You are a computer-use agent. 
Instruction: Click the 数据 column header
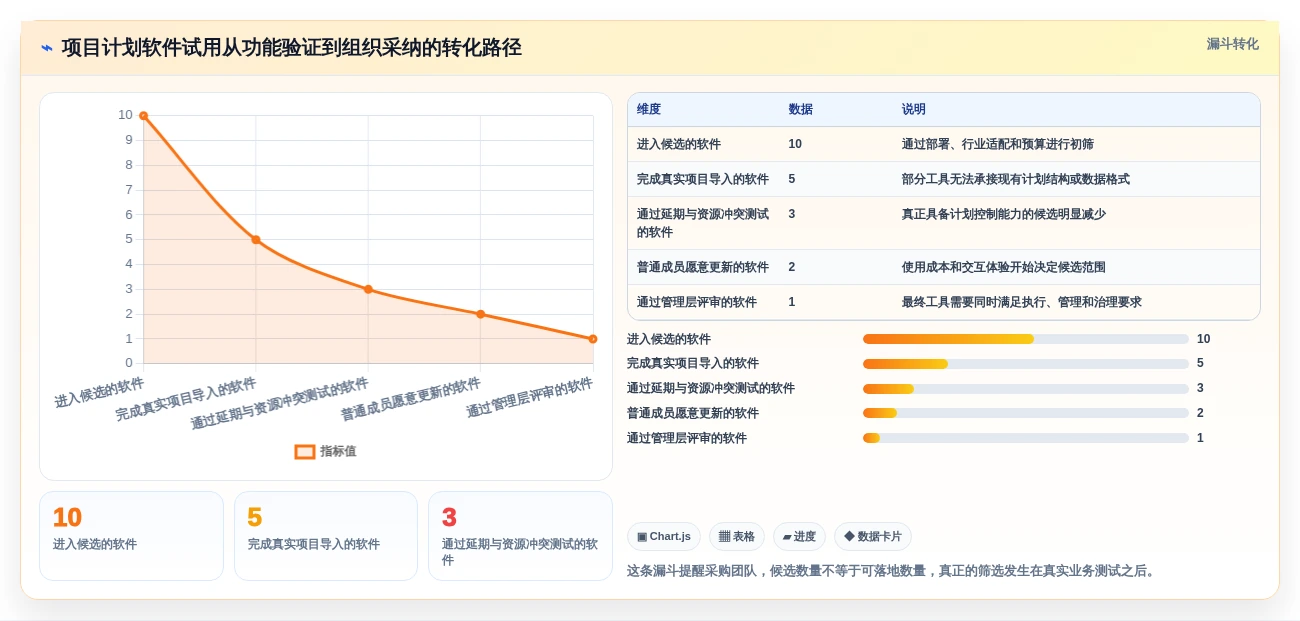[x=800, y=110]
